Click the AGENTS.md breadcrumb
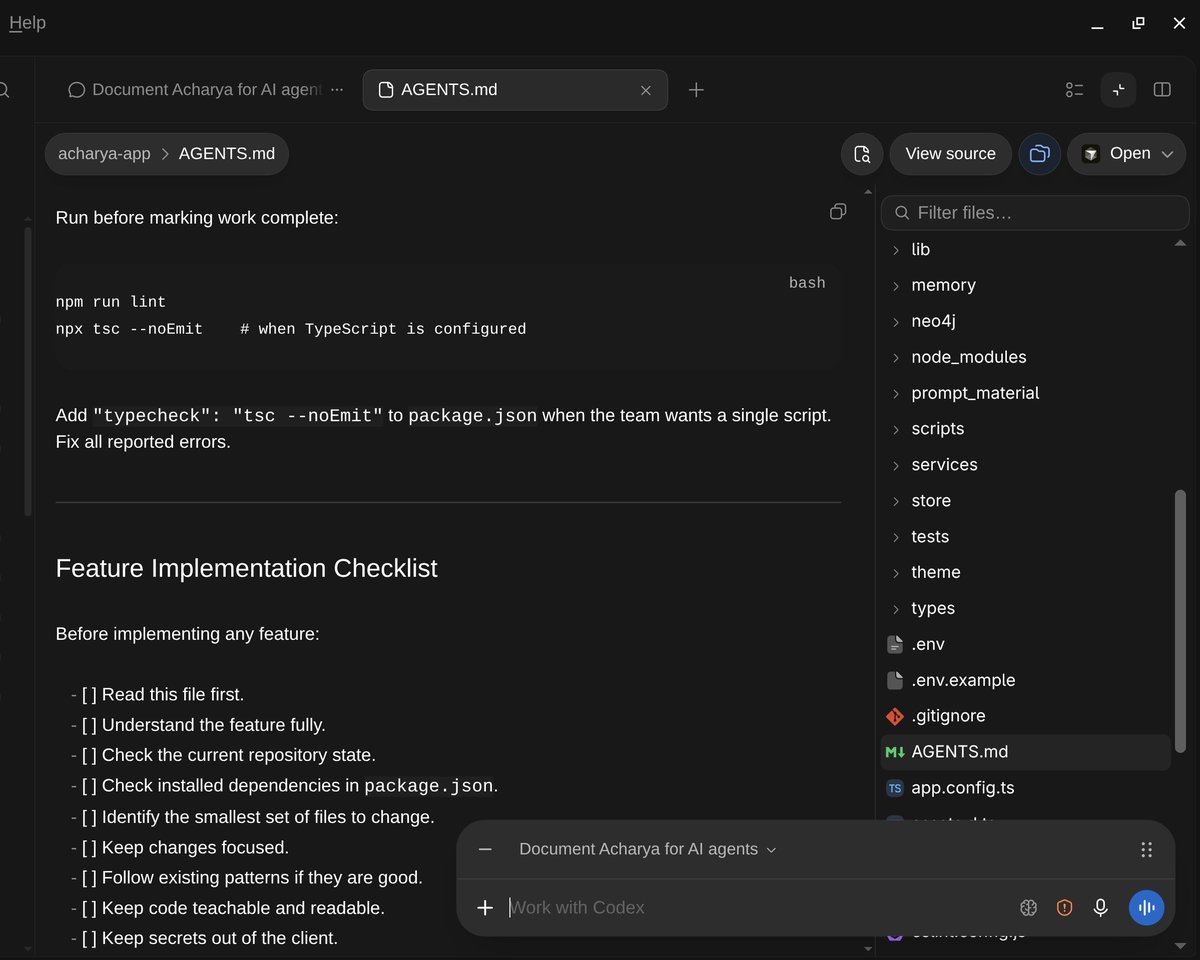1200x960 pixels. pyautogui.click(x=227, y=154)
